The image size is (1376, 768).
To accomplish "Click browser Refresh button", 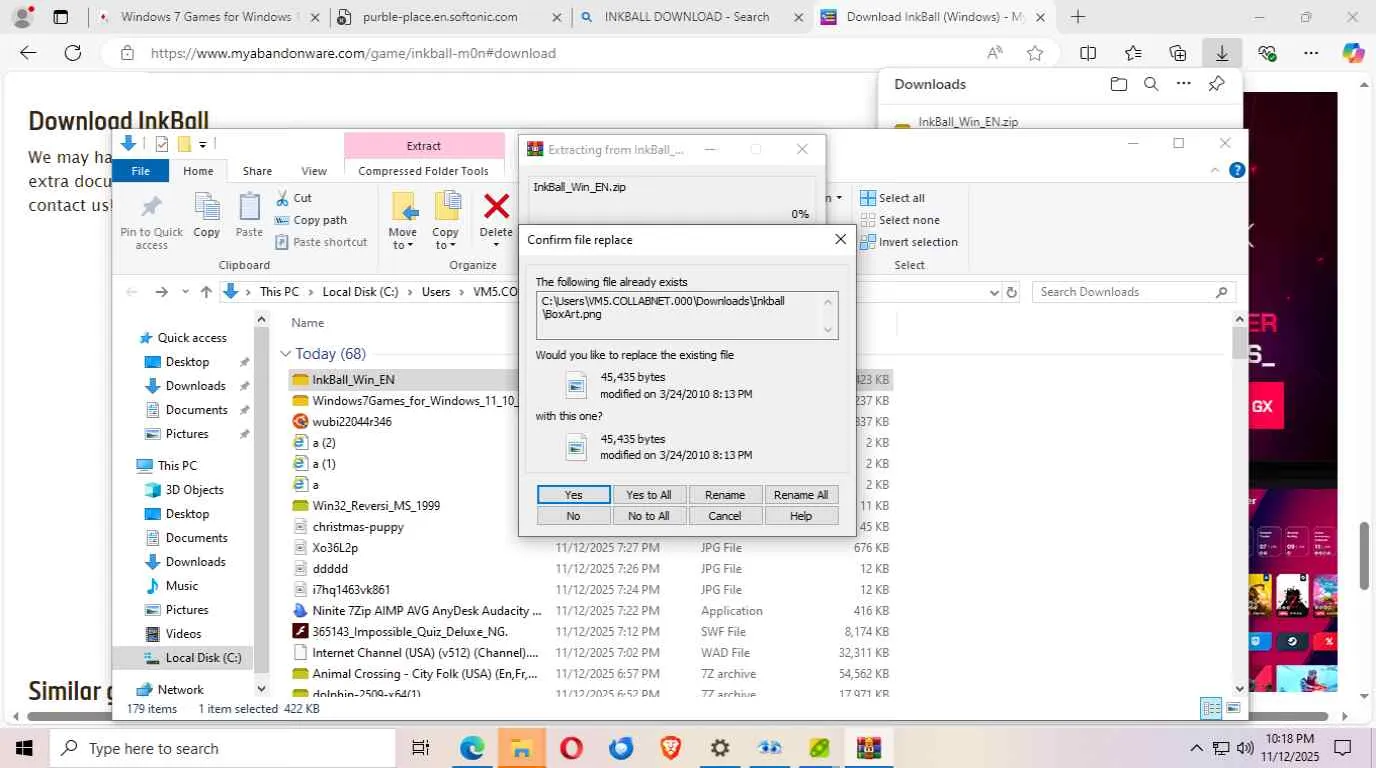I will [72, 53].
